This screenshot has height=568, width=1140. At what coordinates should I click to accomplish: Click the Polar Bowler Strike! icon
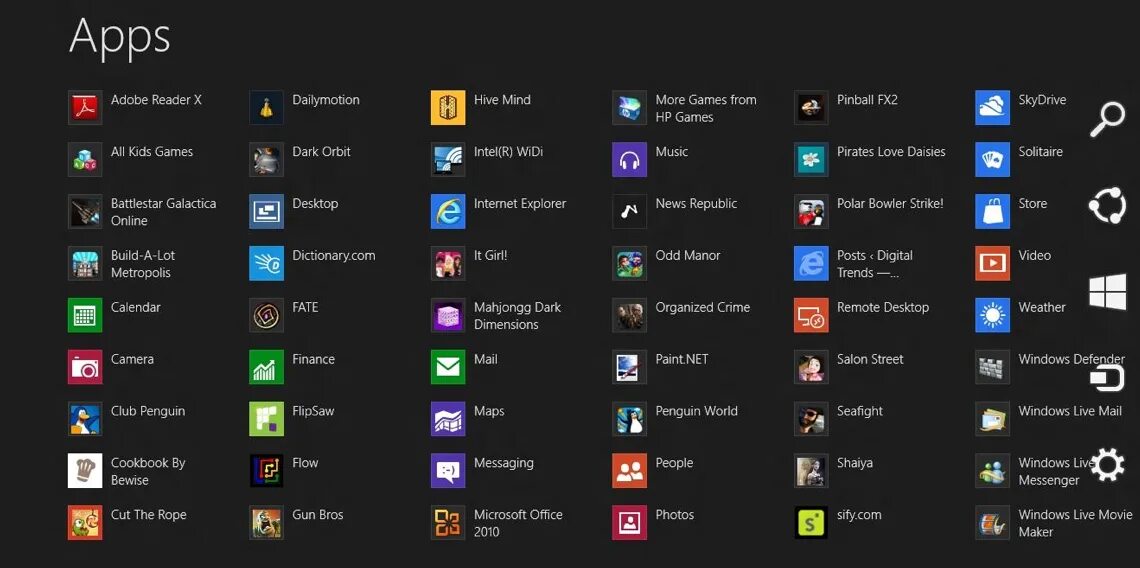click(811, 212)
